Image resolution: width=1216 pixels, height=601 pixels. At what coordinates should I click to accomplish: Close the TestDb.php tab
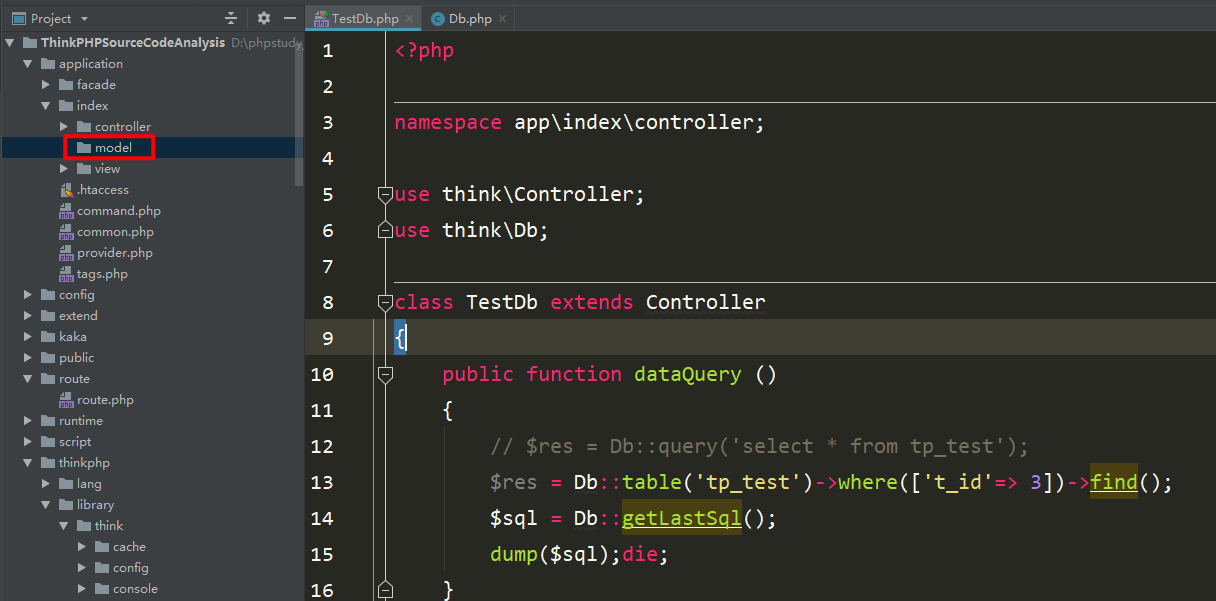click(409, 19)
